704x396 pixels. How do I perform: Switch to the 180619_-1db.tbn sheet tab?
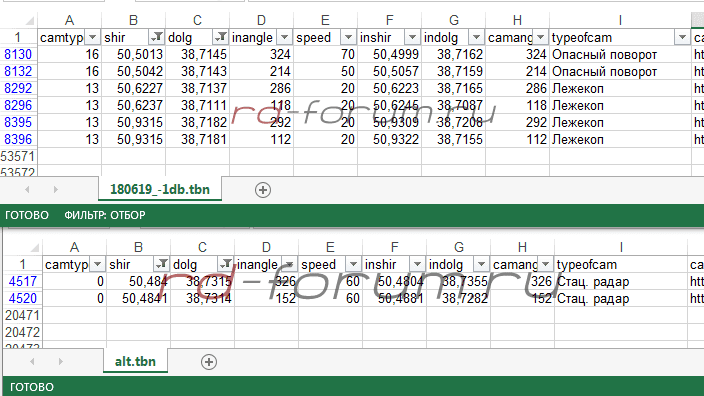[x=160, y=189]
